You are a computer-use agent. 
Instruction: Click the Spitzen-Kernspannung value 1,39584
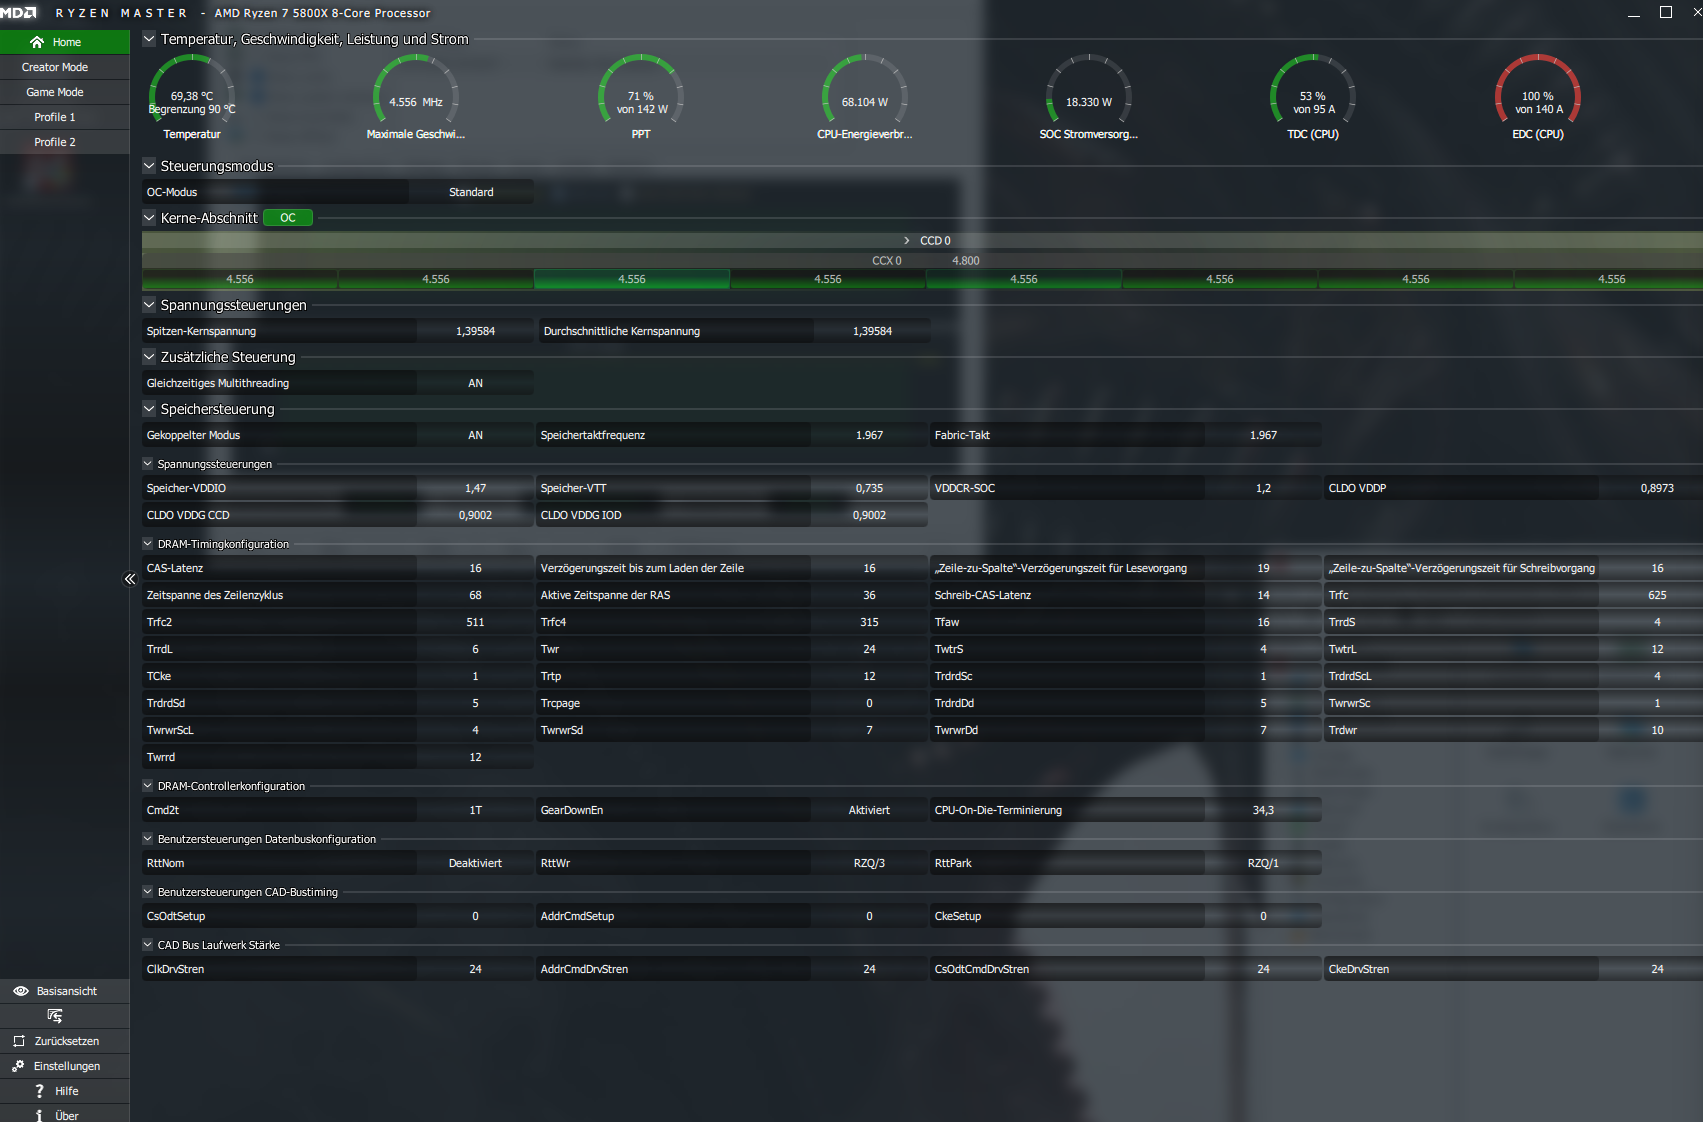[x=475, y=331]
